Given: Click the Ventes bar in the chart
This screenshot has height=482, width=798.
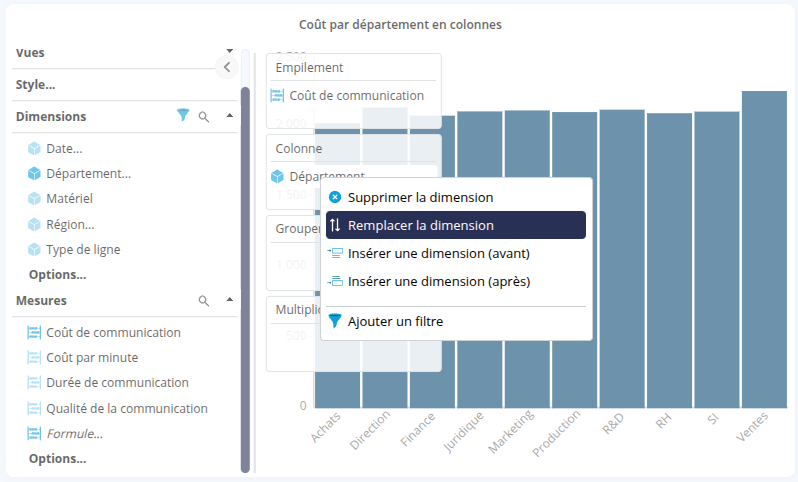Looking at the screenshot, I should pos(764,250).
